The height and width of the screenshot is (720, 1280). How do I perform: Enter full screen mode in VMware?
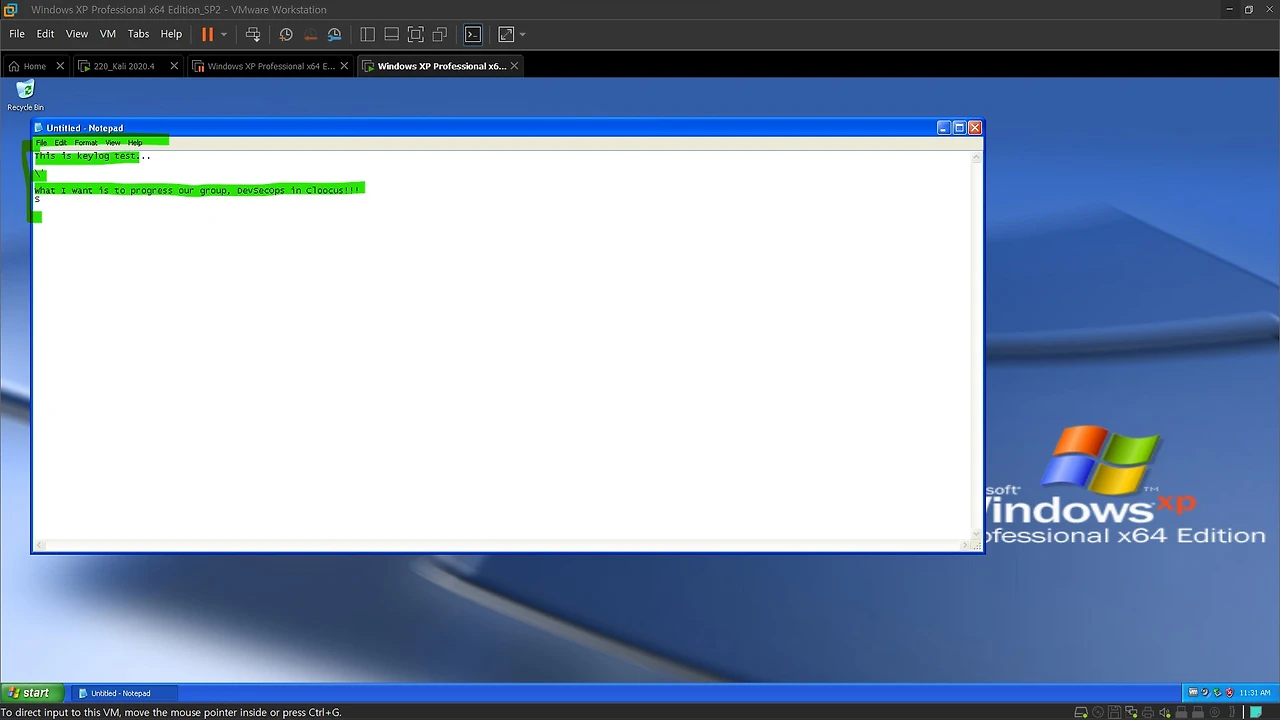click(416, 34)
